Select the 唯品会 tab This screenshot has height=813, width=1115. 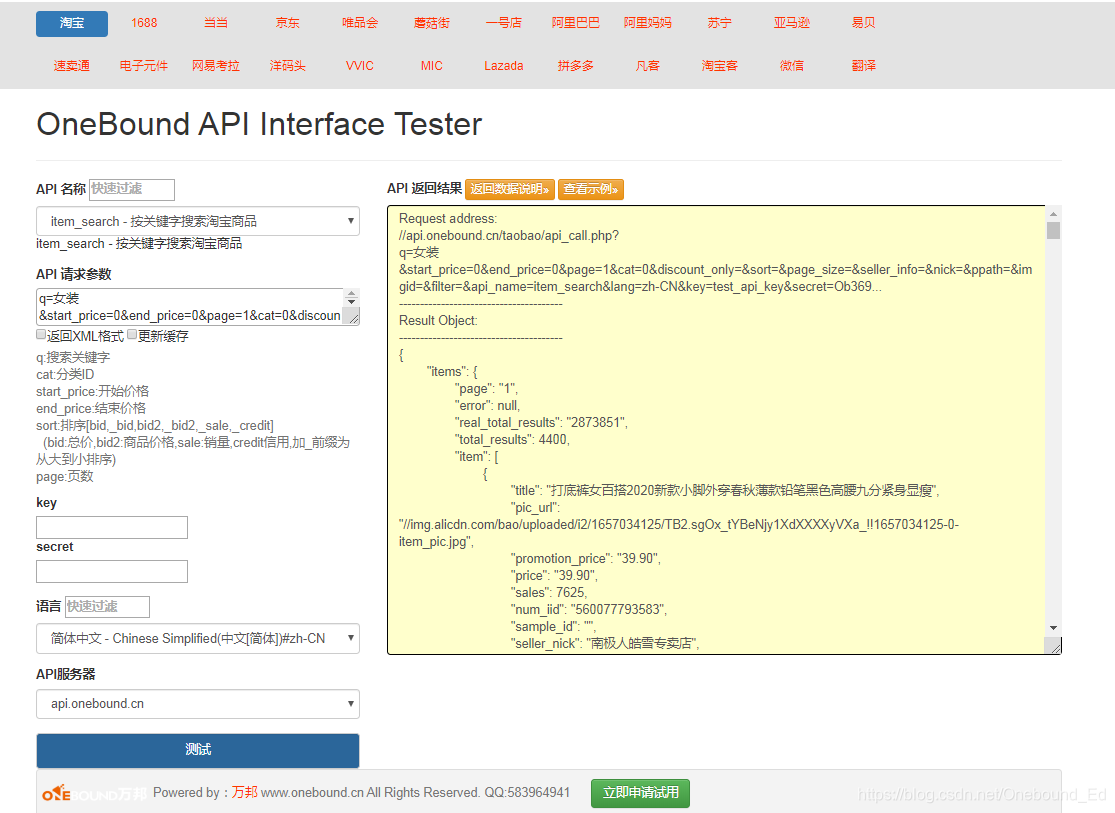point(360,23)
